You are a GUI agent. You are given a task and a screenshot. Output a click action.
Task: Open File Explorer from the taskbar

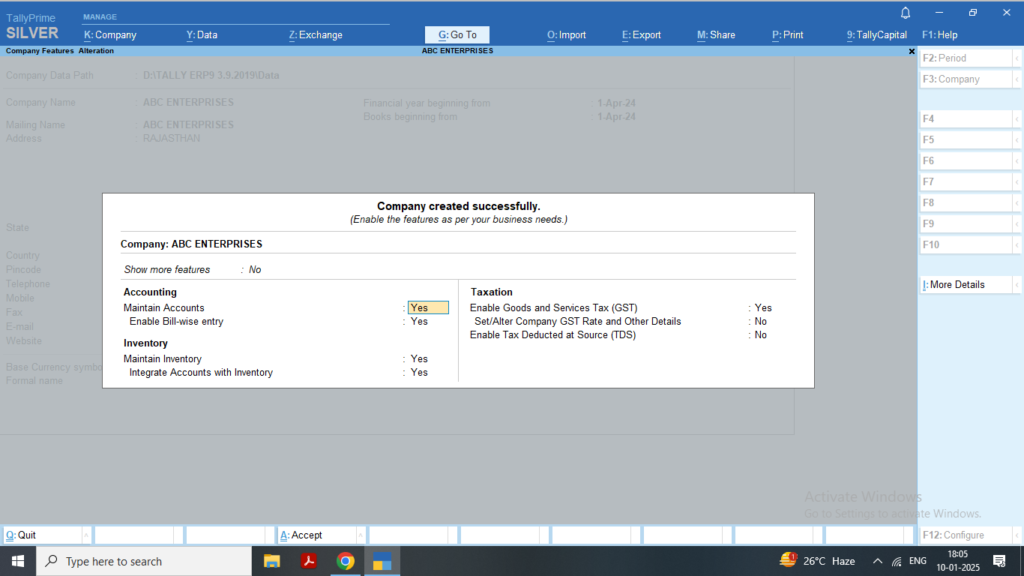[272, 561]
